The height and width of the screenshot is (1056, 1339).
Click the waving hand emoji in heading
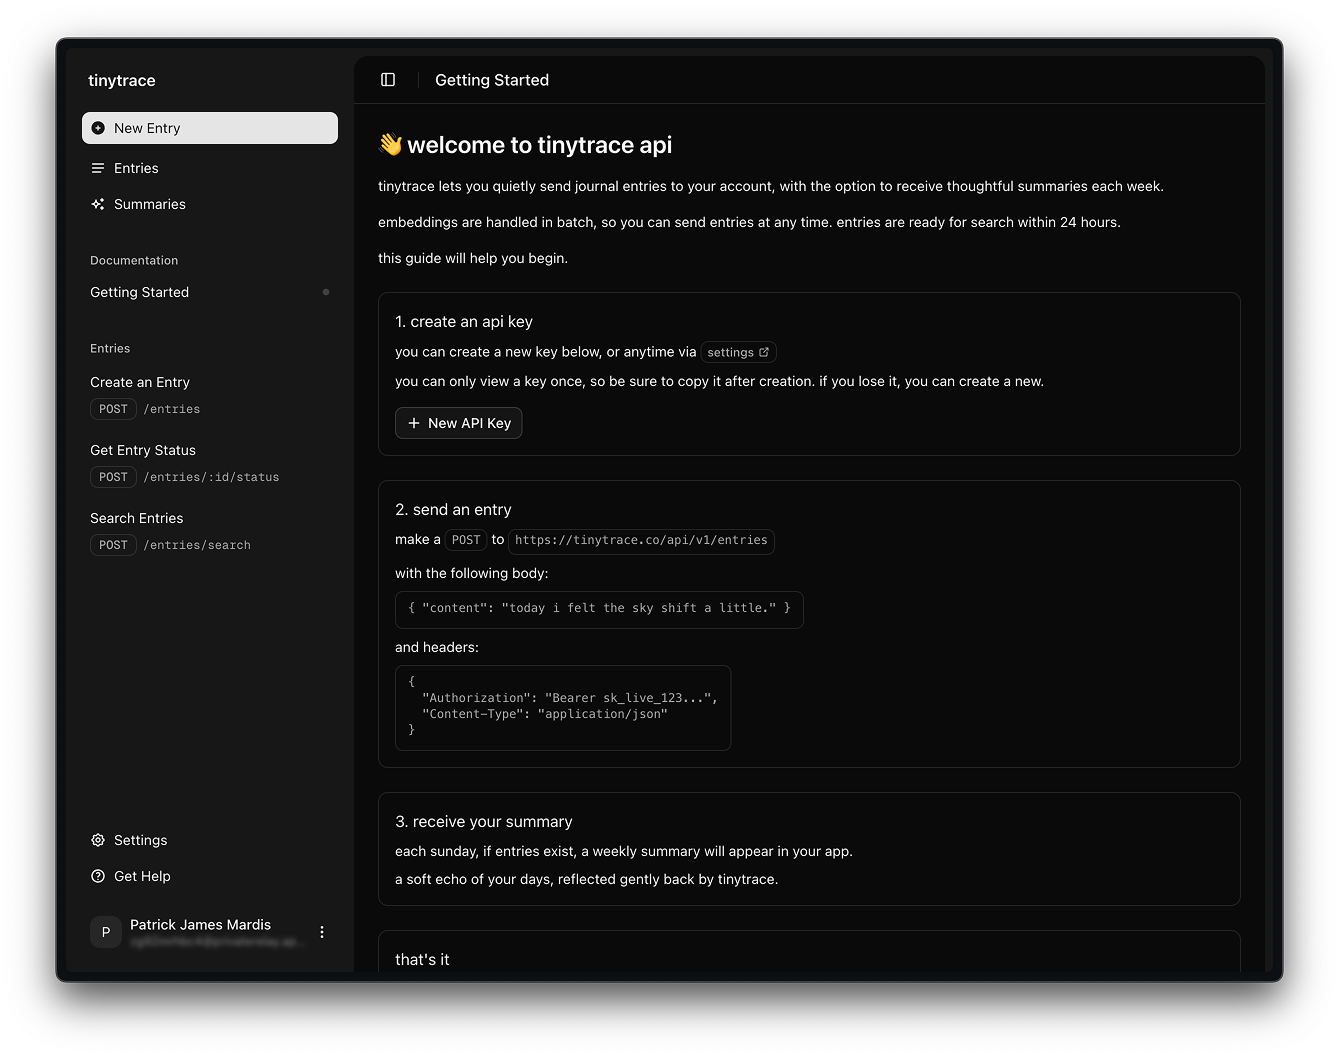tap(390, 145)
